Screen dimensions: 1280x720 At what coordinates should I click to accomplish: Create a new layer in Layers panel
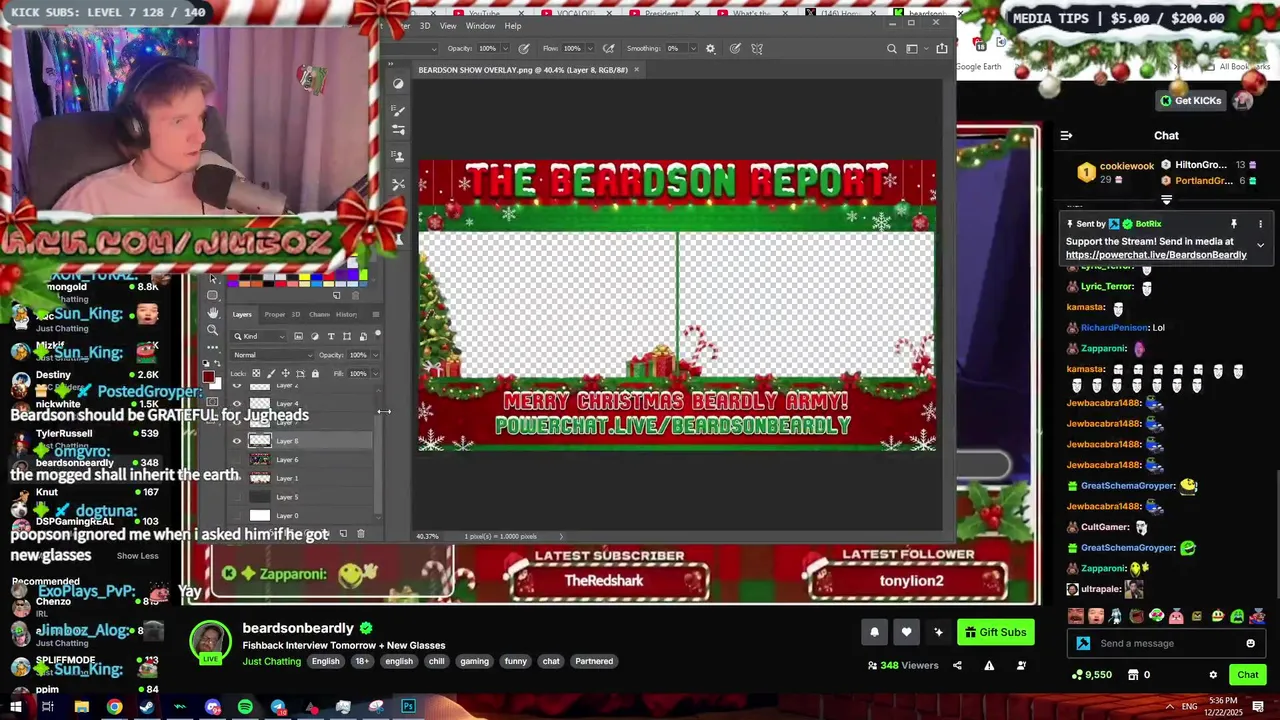point(344,534)
